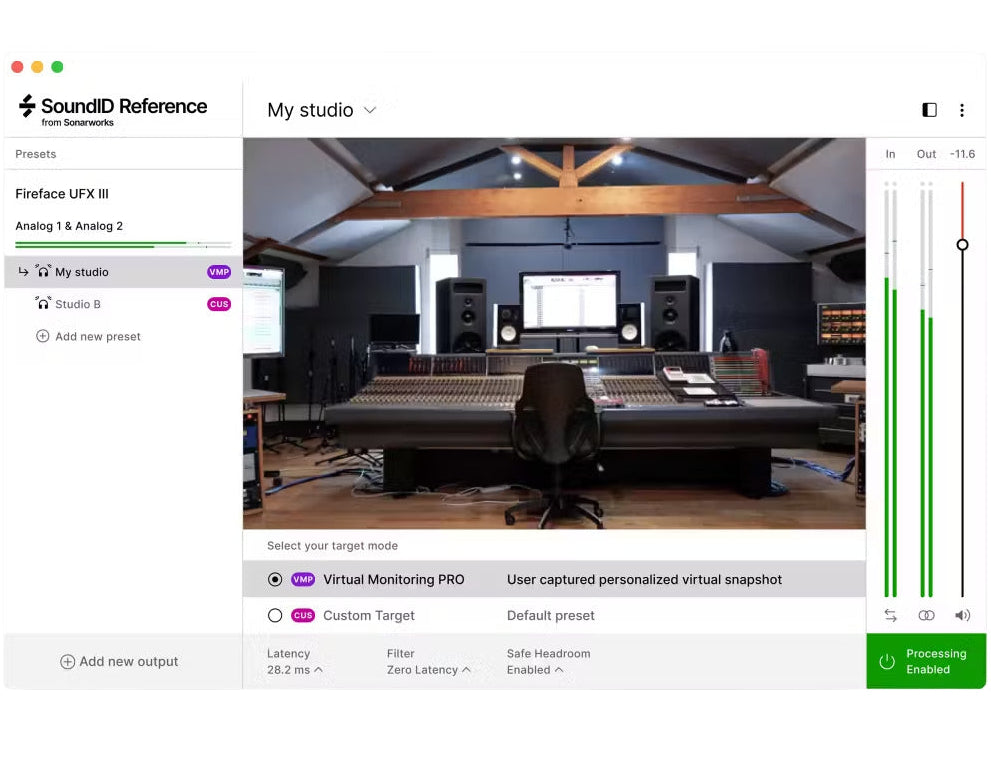Click Add new preset
This screenshot has height=767, width=991.
(88, 336)
